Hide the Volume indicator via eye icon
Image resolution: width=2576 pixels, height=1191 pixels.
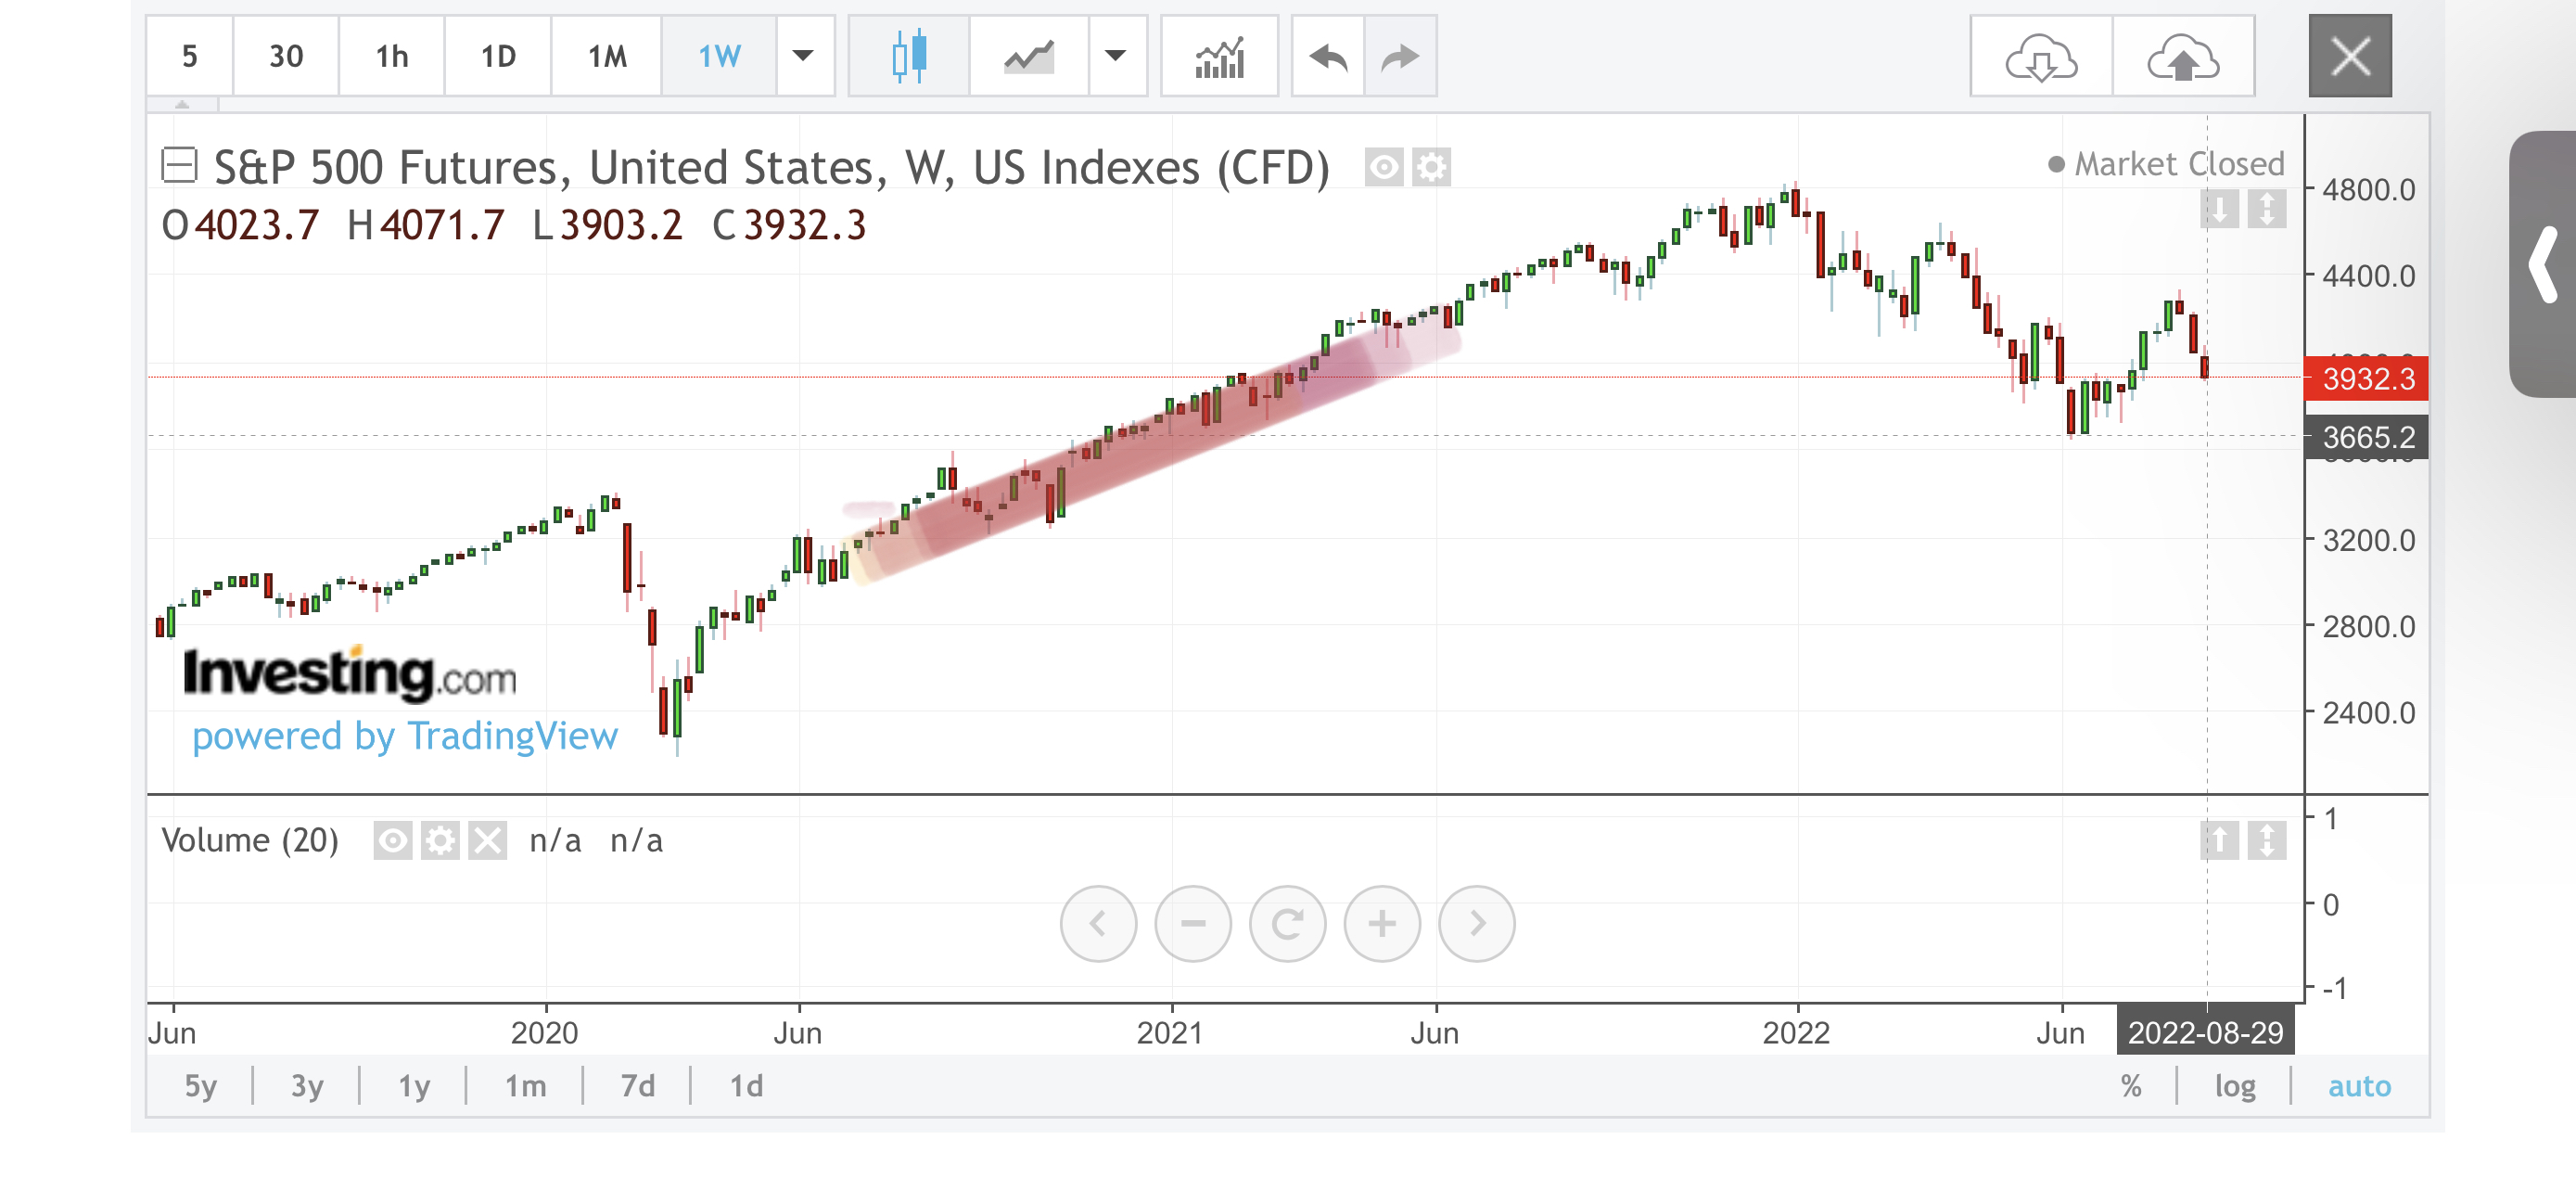coord(393,841)
